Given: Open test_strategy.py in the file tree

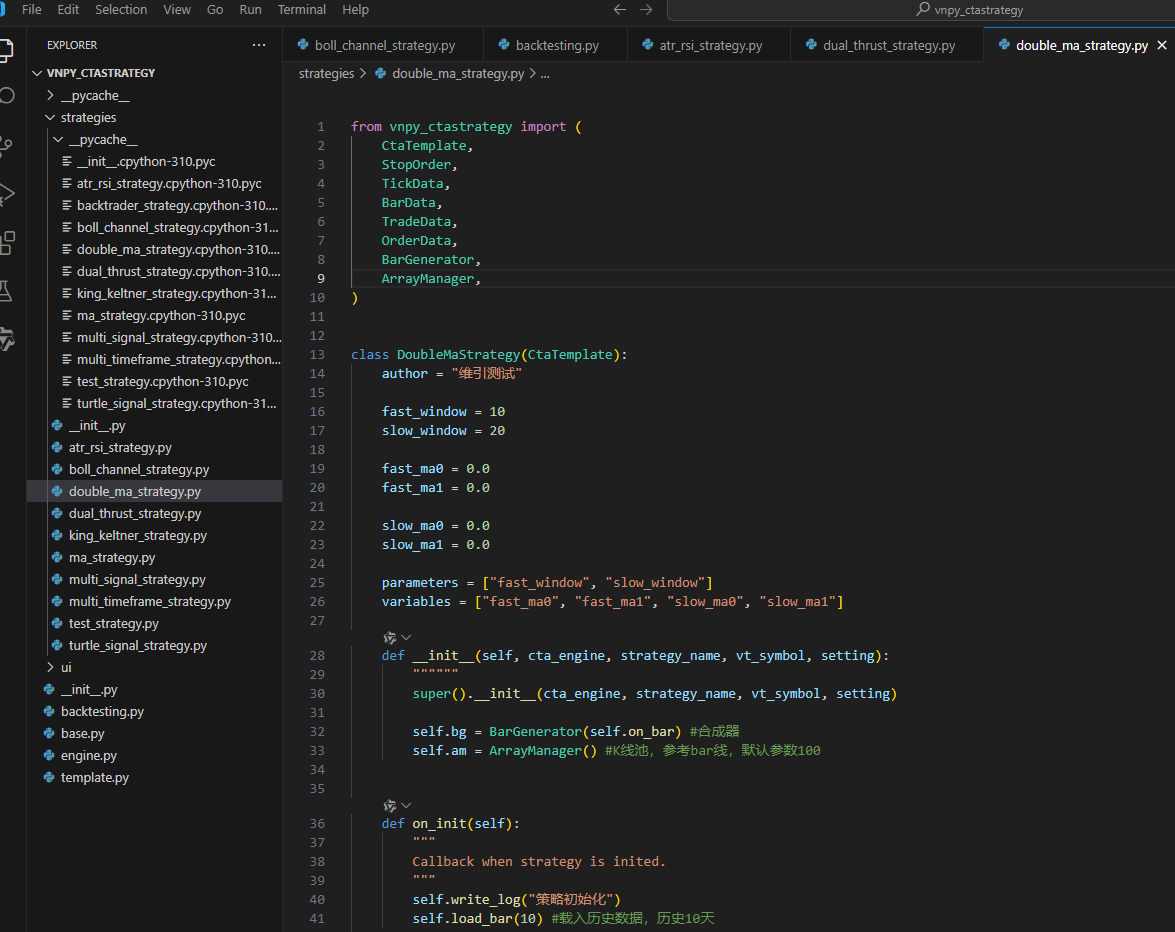Looking at the screenshot, I should [114, 623].
